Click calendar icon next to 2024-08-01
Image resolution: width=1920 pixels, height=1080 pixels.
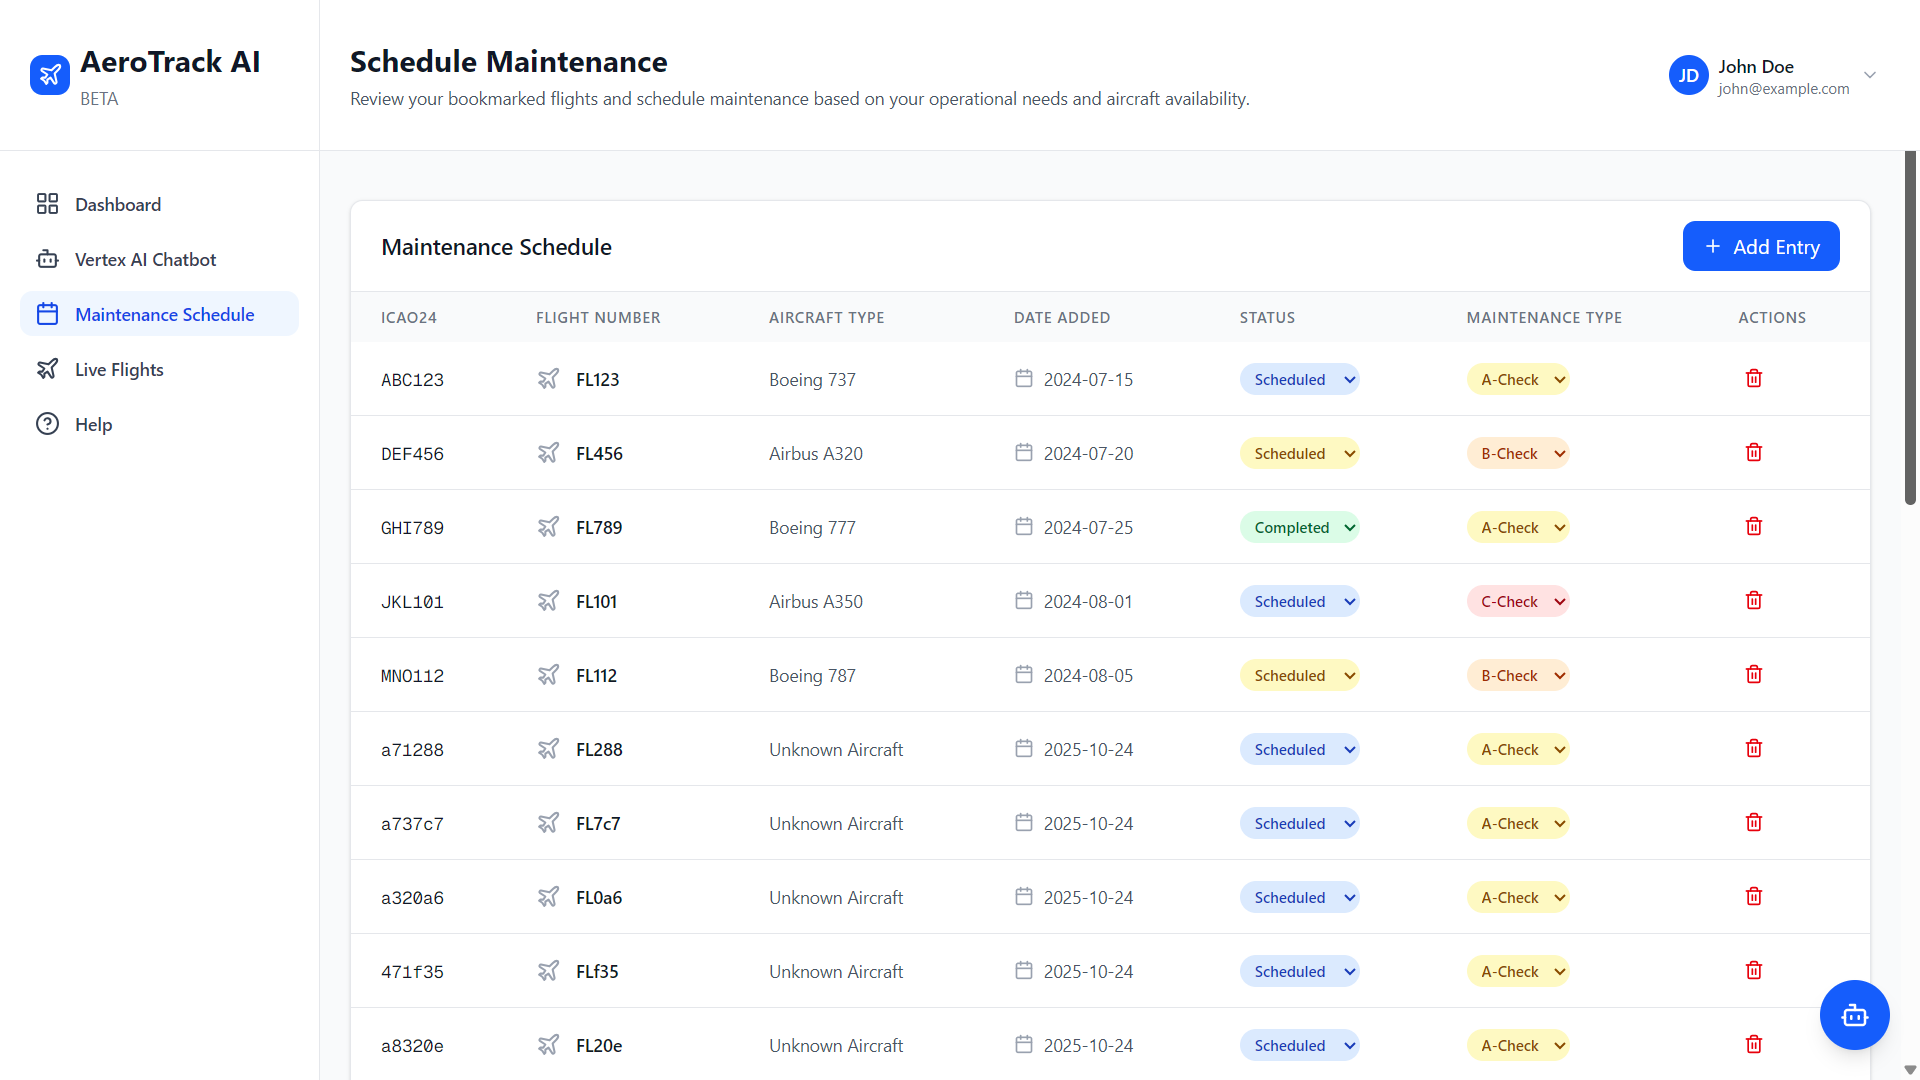[1023, 600]
